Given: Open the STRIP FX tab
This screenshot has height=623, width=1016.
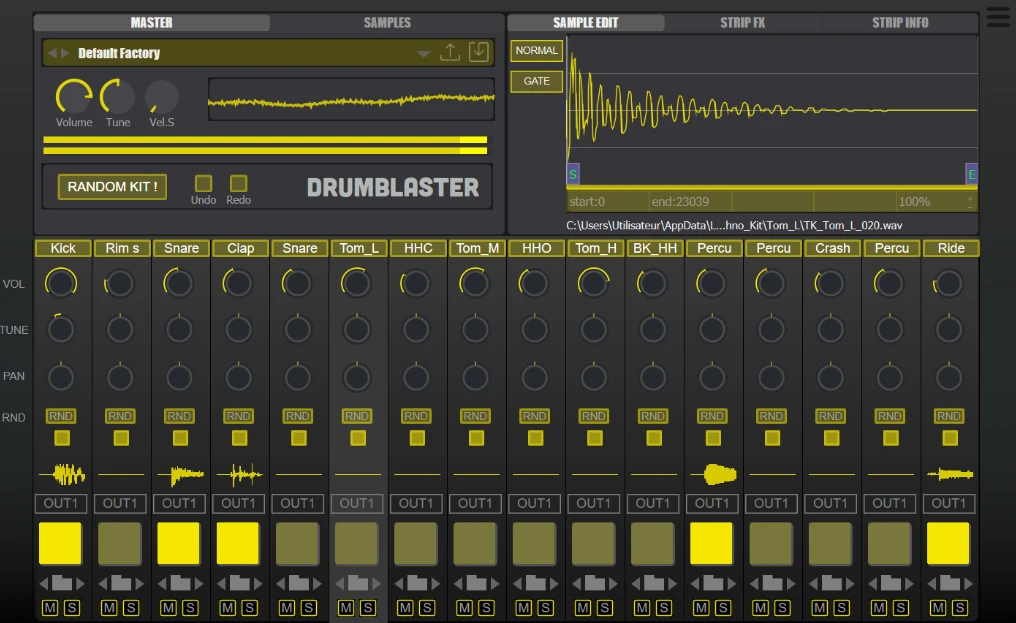Looking at the screenshot, I should (741, 22).
